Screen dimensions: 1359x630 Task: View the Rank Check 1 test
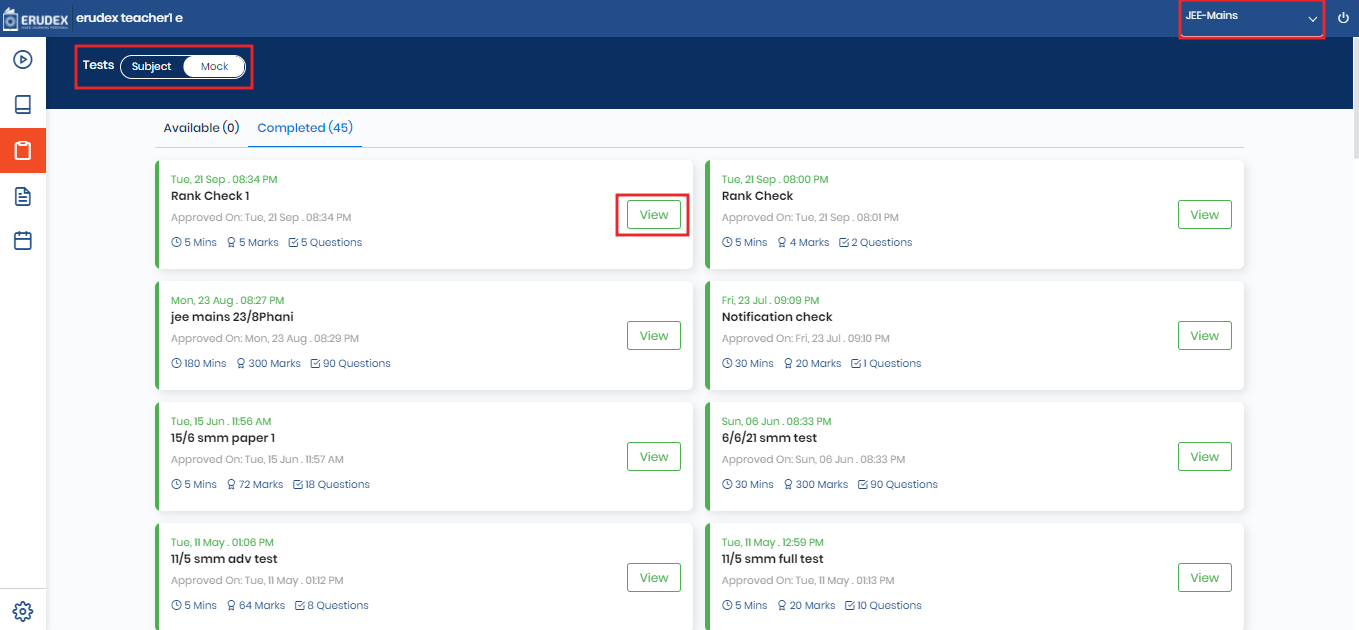tap(653, 215)
